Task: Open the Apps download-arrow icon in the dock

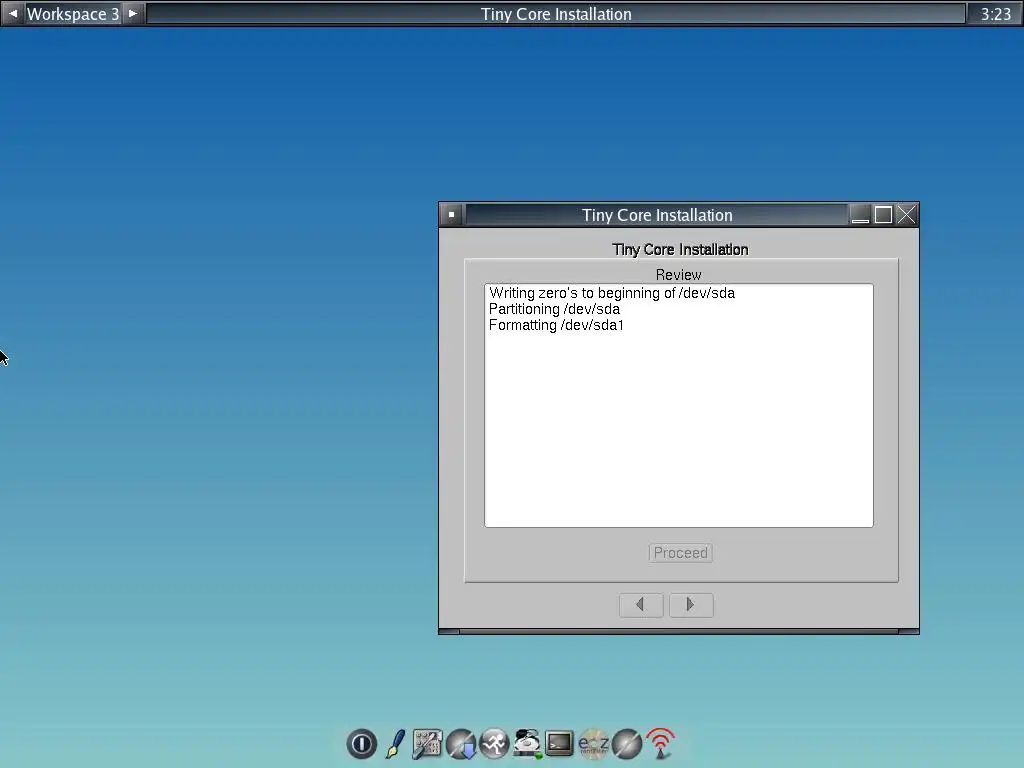Action: pyautogui.click(x=461, y=744)
